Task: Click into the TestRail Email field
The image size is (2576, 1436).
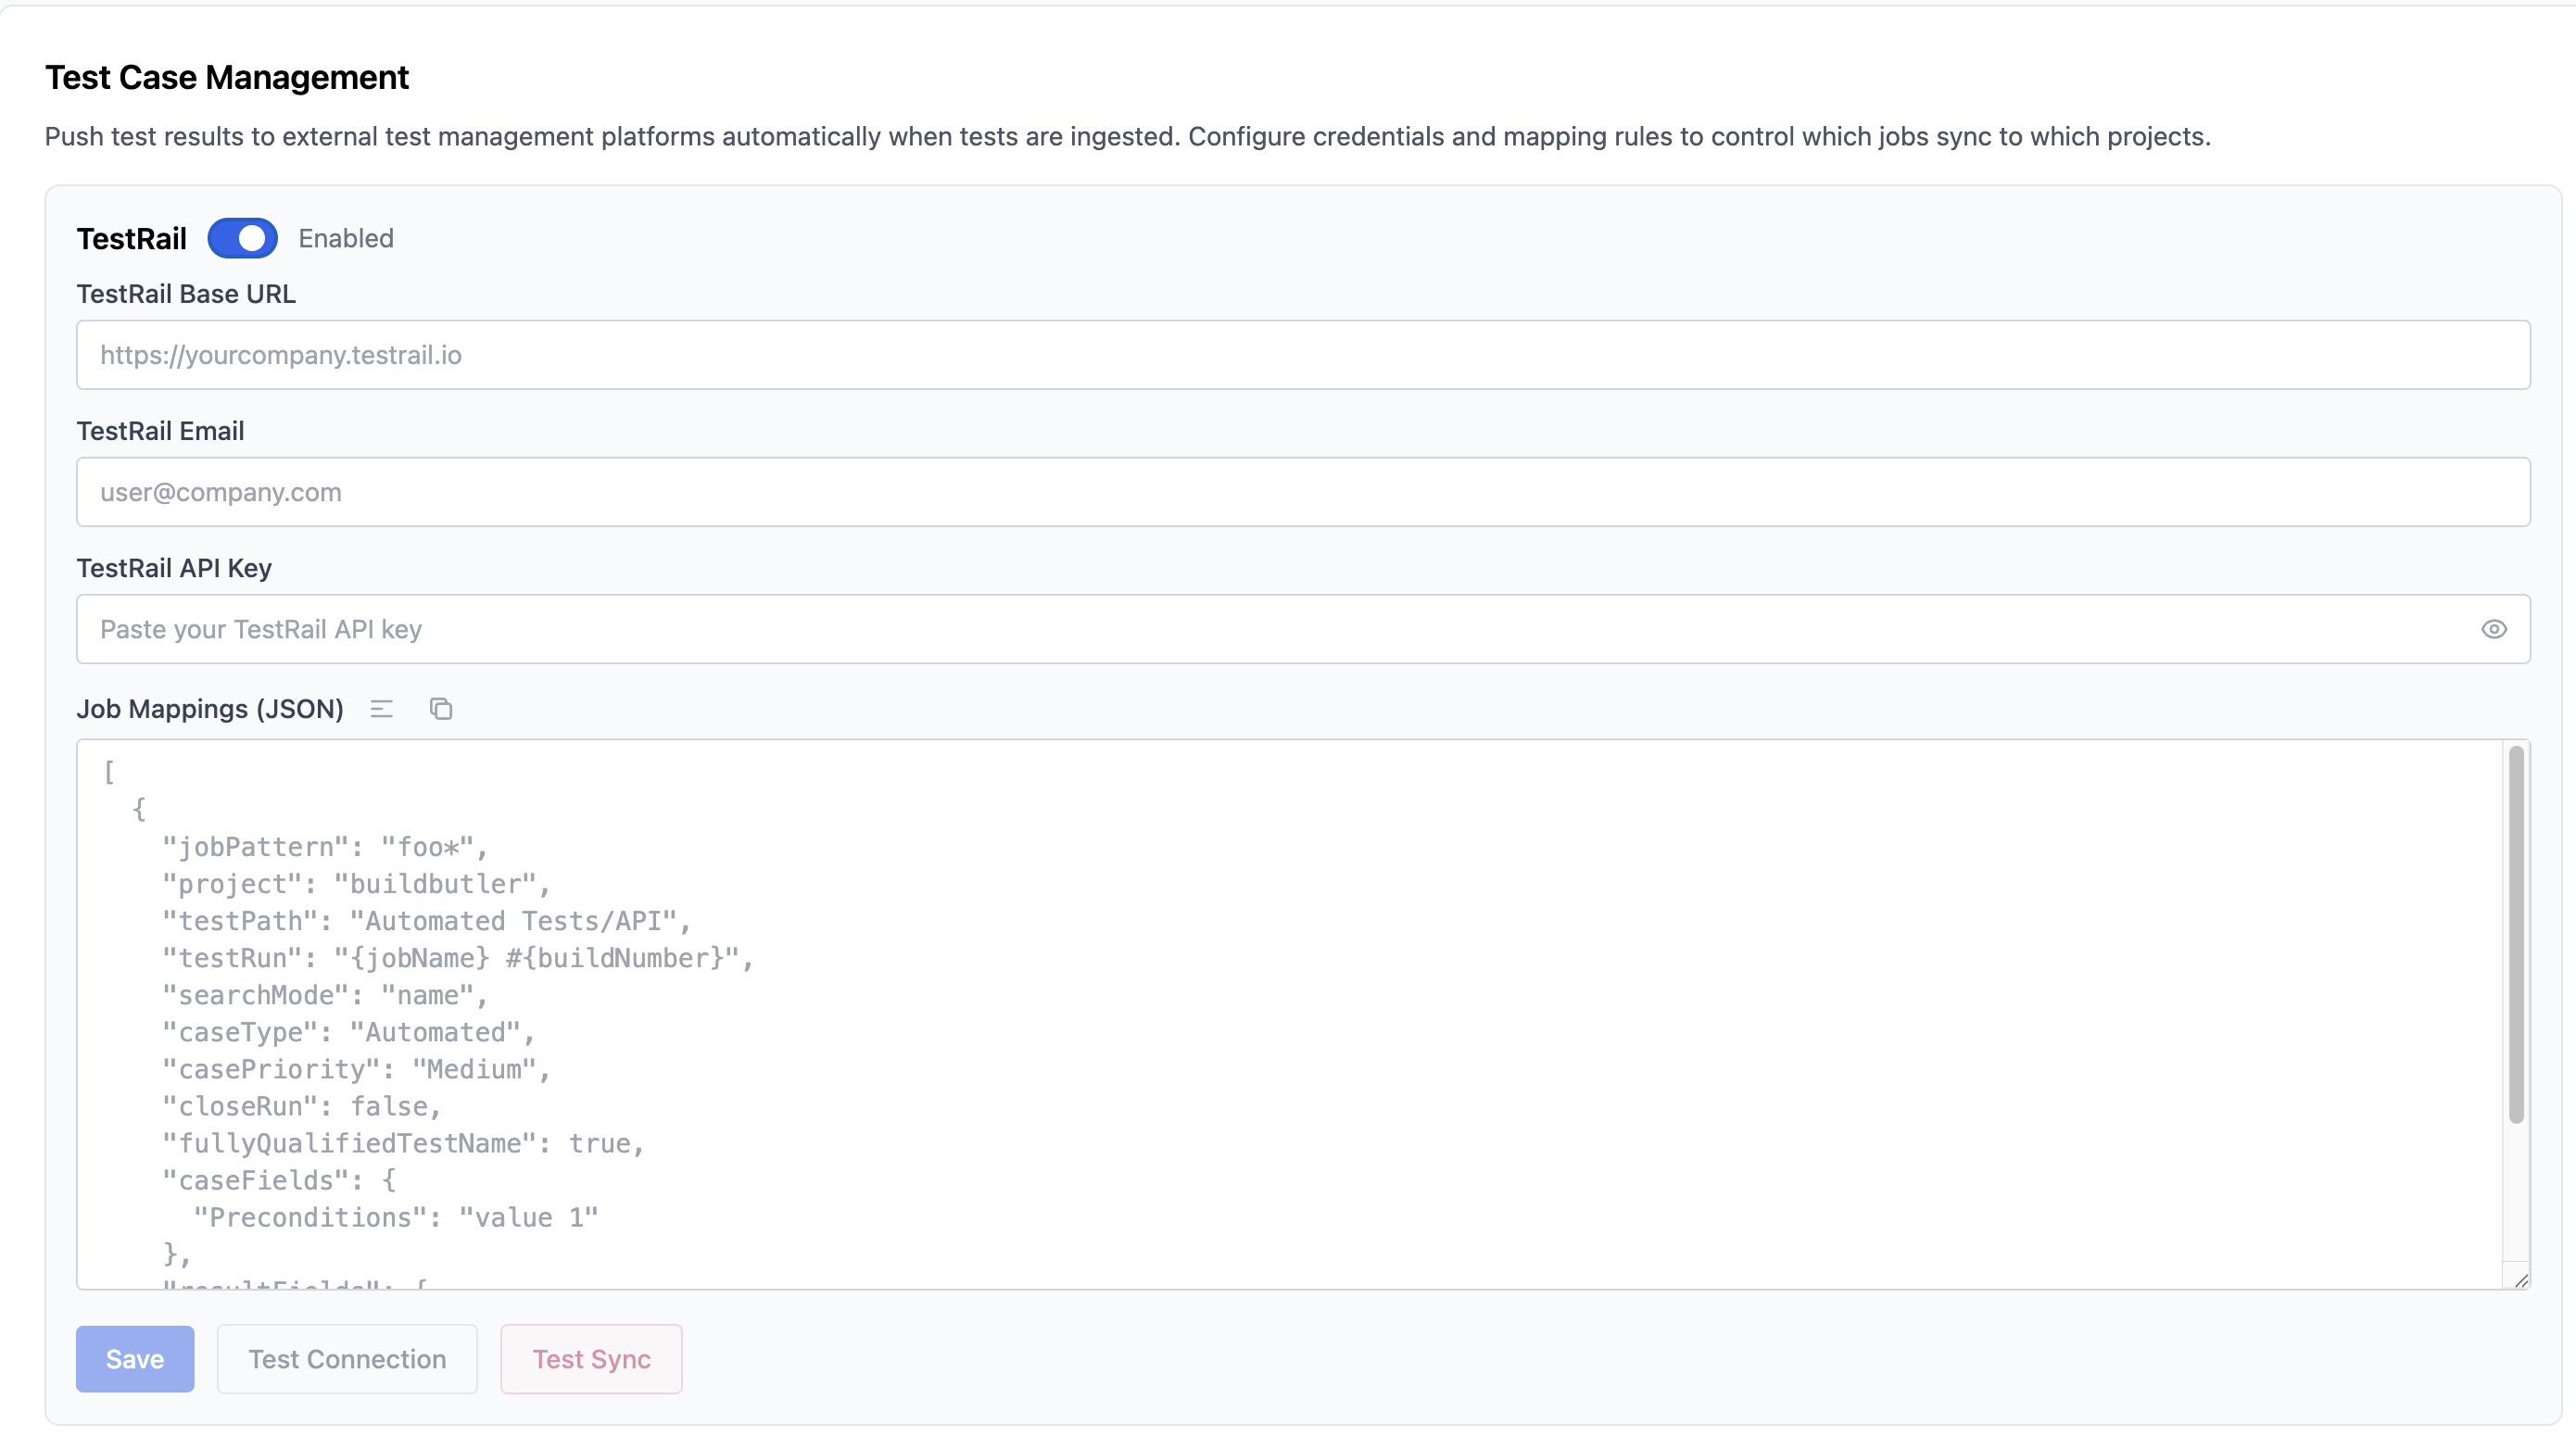Action: click(x=1302, y=492)
